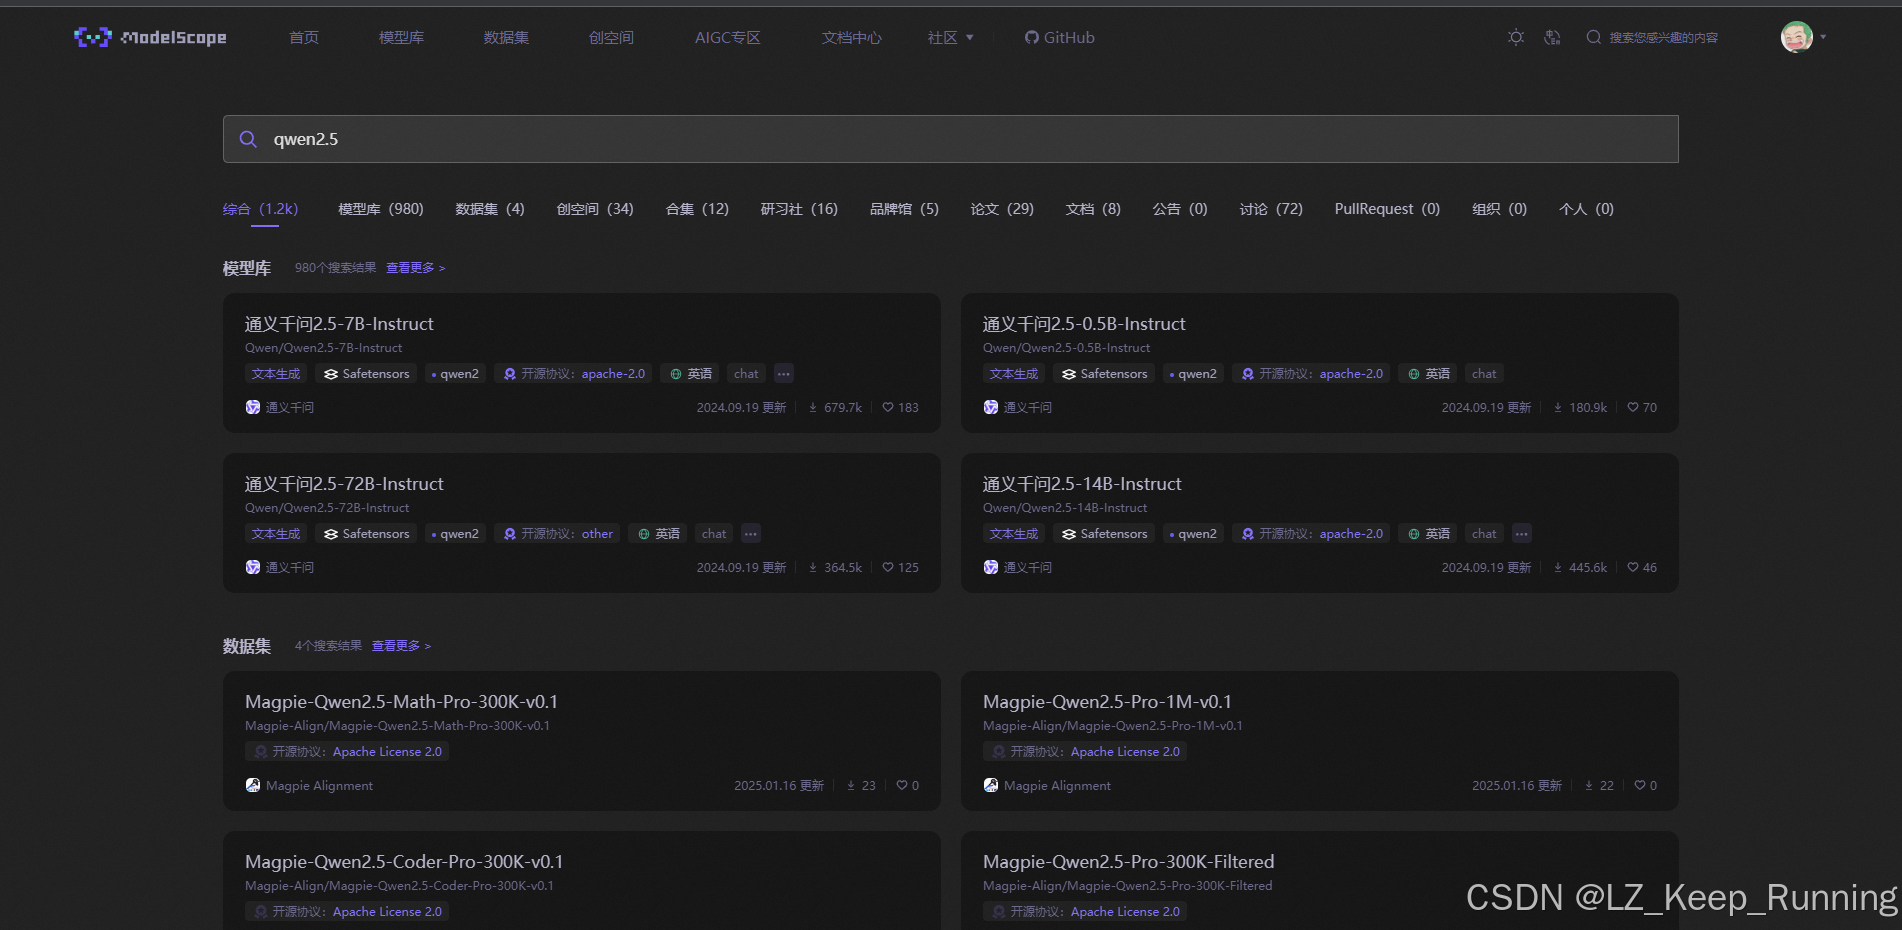
Task: Click the Safetensors tag on 7B-Instruct card
Action: (367, 374)
